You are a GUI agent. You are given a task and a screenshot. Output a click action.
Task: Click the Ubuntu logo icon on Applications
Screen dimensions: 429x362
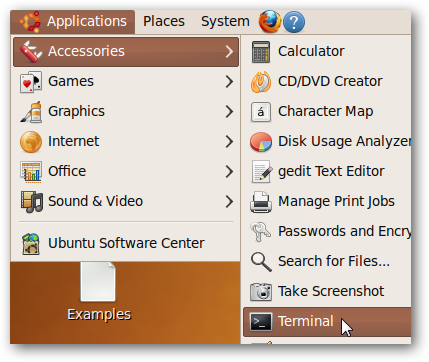[30, 22]
